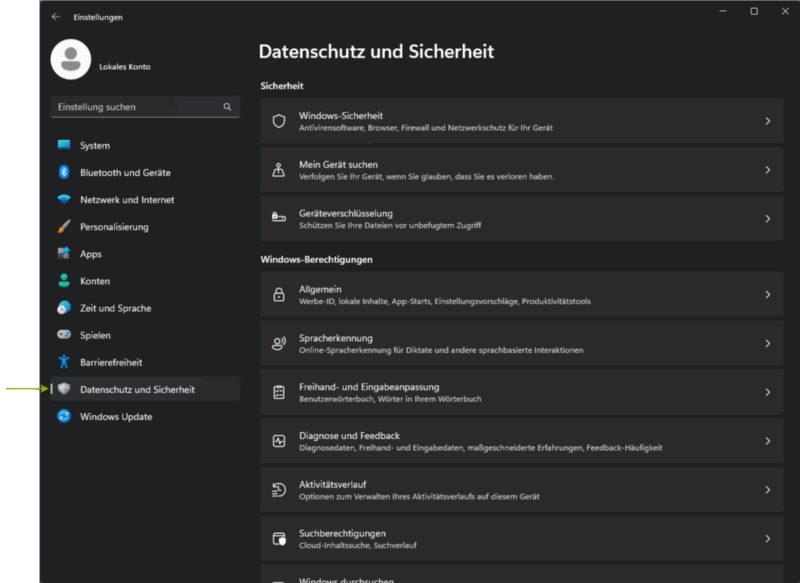Screen dimensions: 800x583
Task: Expand Windows-Sicherheit with its chevron
Action: 767,121
